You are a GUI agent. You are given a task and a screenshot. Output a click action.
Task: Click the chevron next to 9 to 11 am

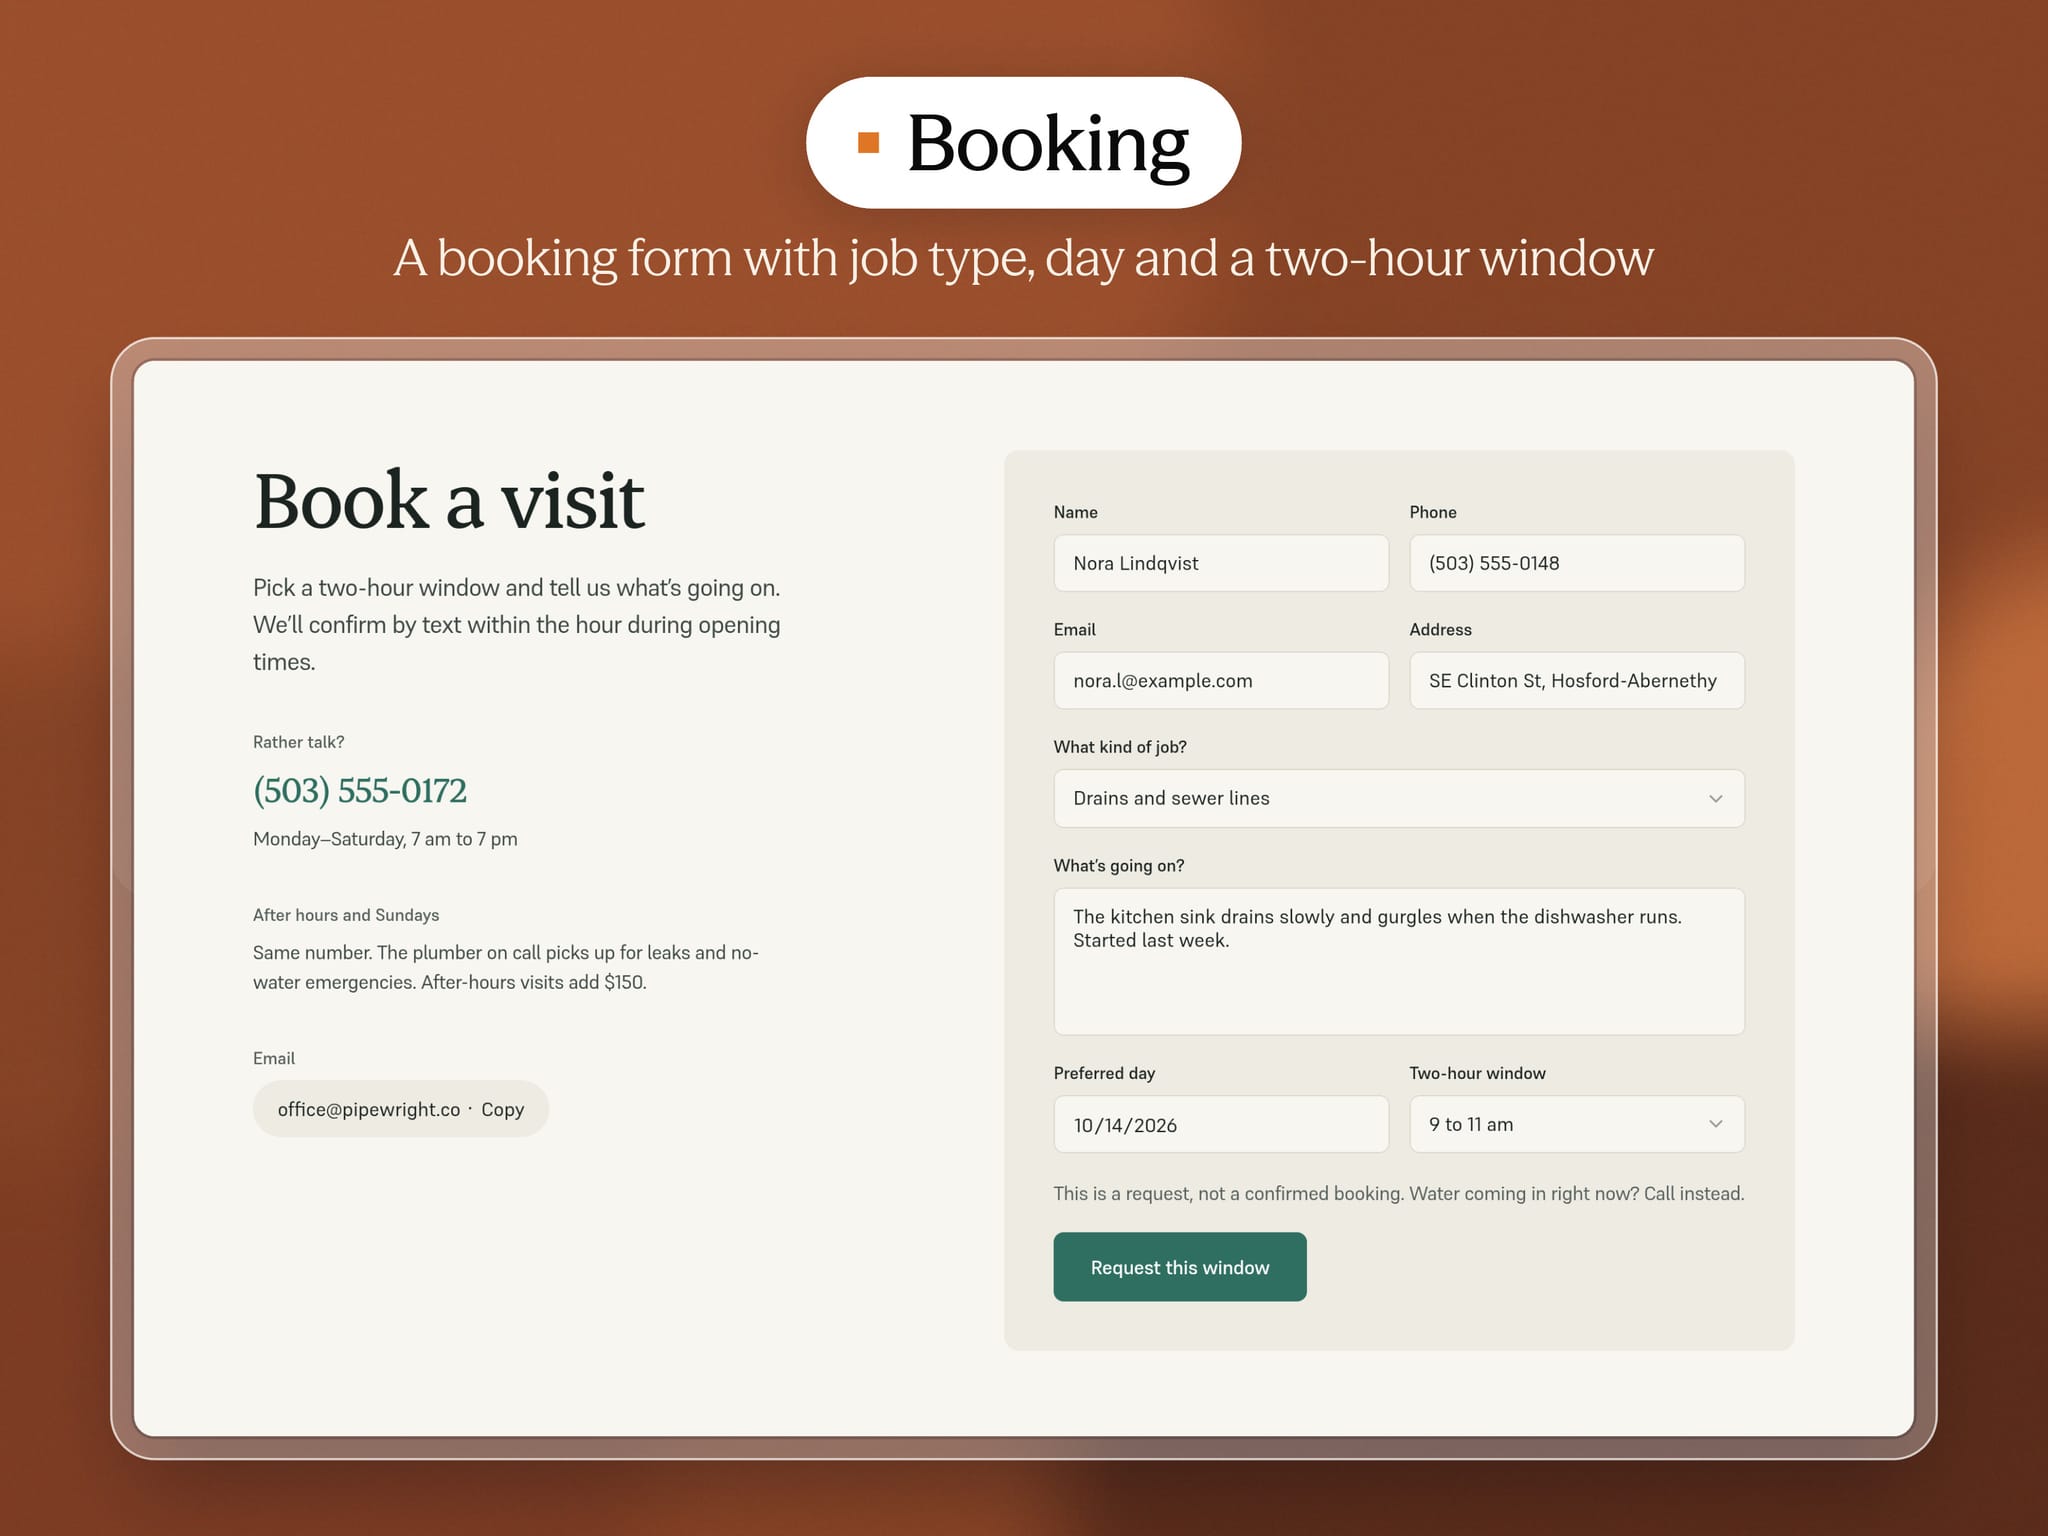(x=1716, y=1124)
